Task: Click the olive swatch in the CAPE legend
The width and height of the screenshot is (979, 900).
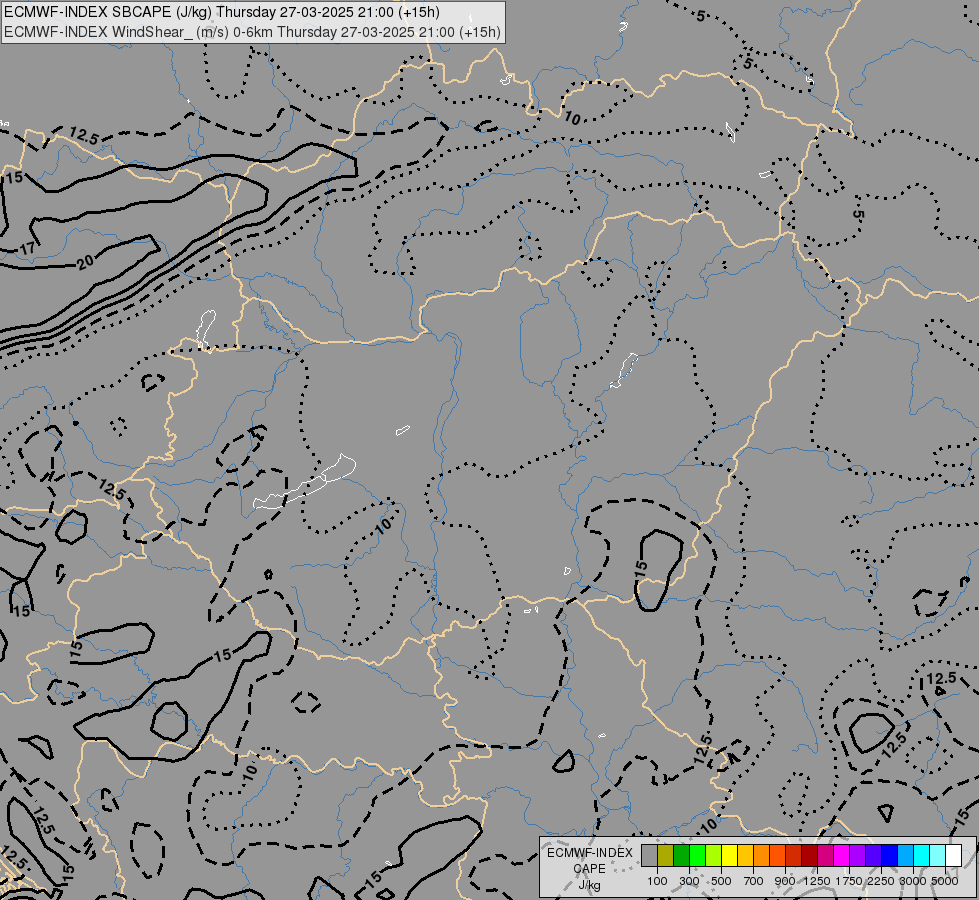Action: point(666,855)
